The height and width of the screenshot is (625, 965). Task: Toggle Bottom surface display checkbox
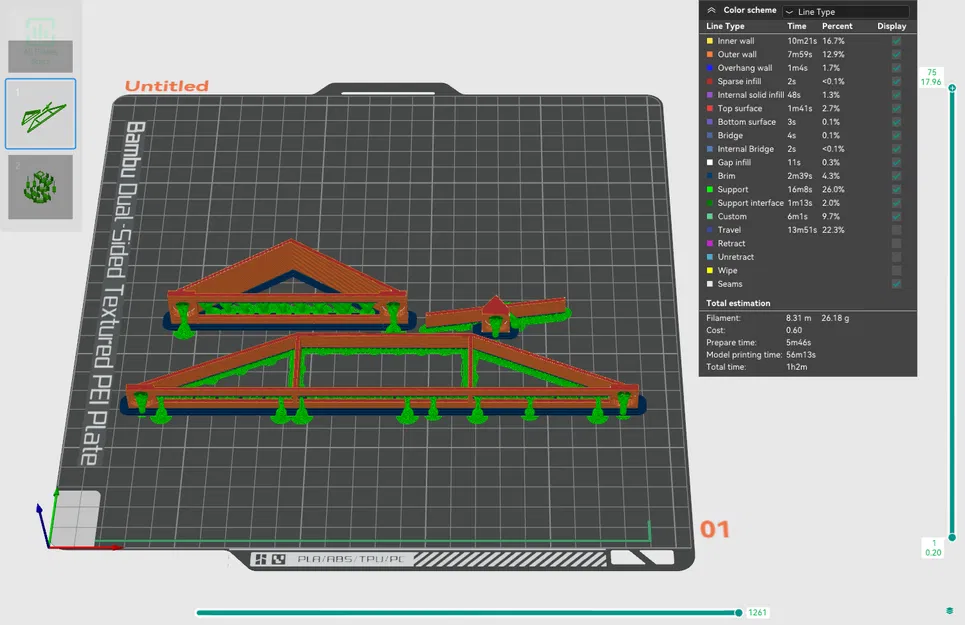pos(897,122)
